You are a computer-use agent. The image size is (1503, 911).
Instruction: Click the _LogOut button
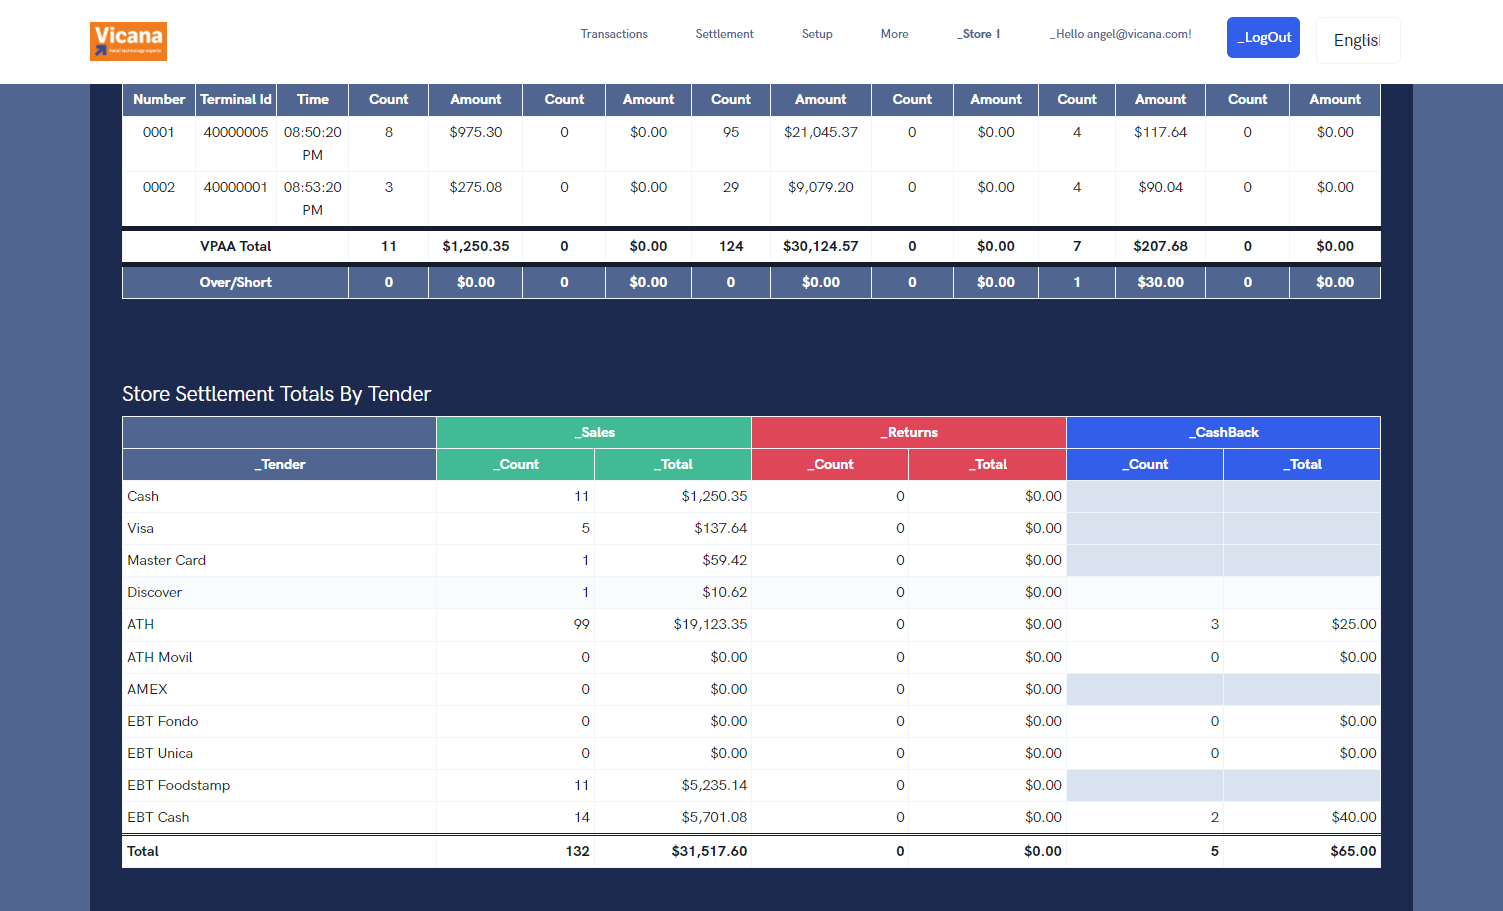coord(1263,37)
